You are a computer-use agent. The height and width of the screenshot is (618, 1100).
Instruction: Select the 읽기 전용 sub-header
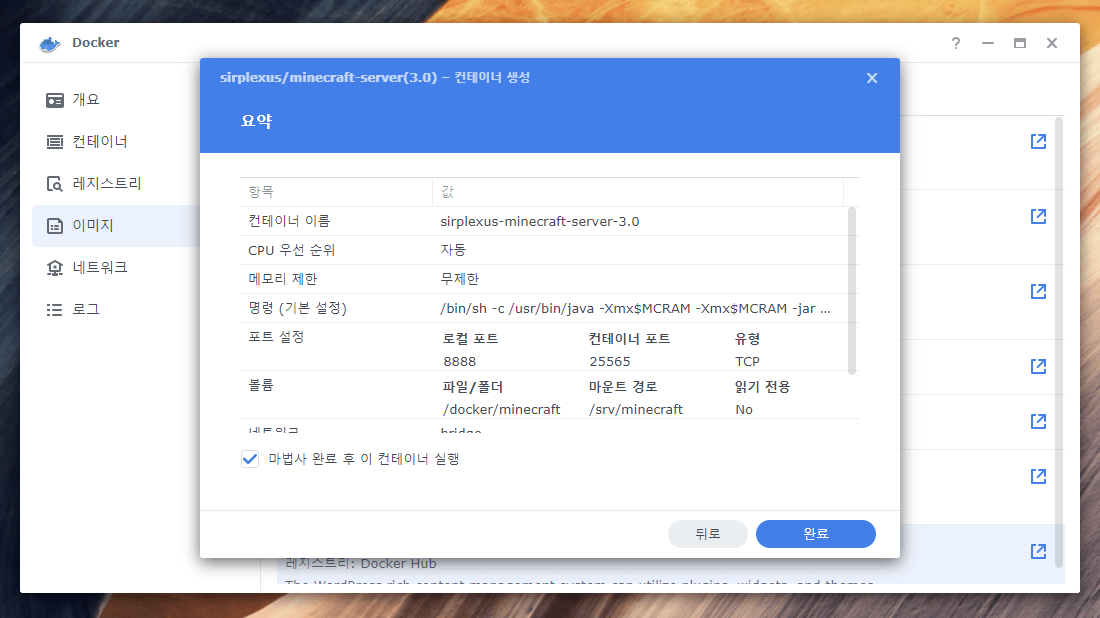pyautogui.click(x=763, y=387)
